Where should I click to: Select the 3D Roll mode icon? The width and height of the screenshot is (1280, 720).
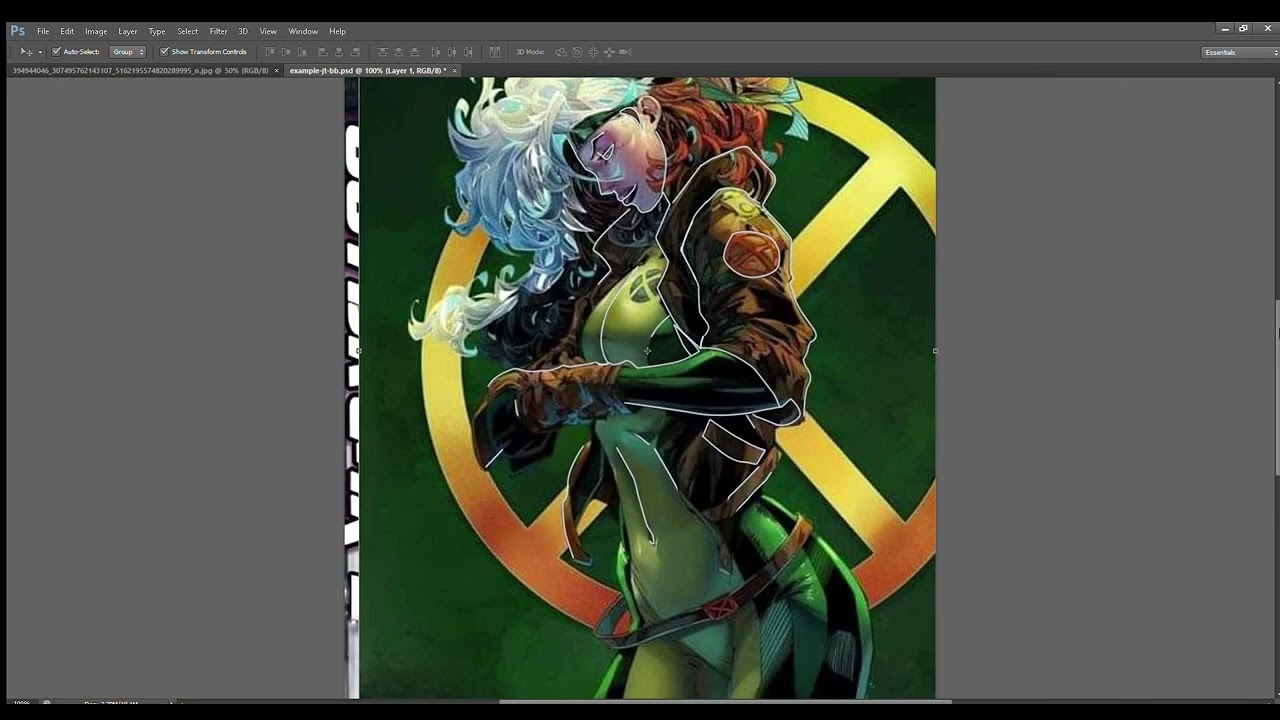point(577,51)
